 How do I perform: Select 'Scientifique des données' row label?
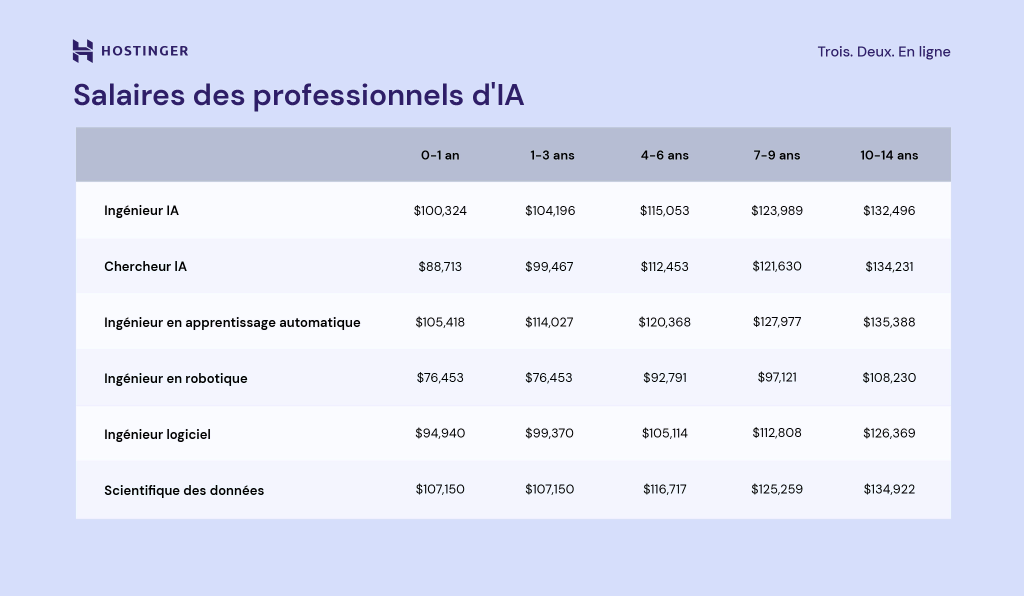pyautogui.click(x=184, y=490)
